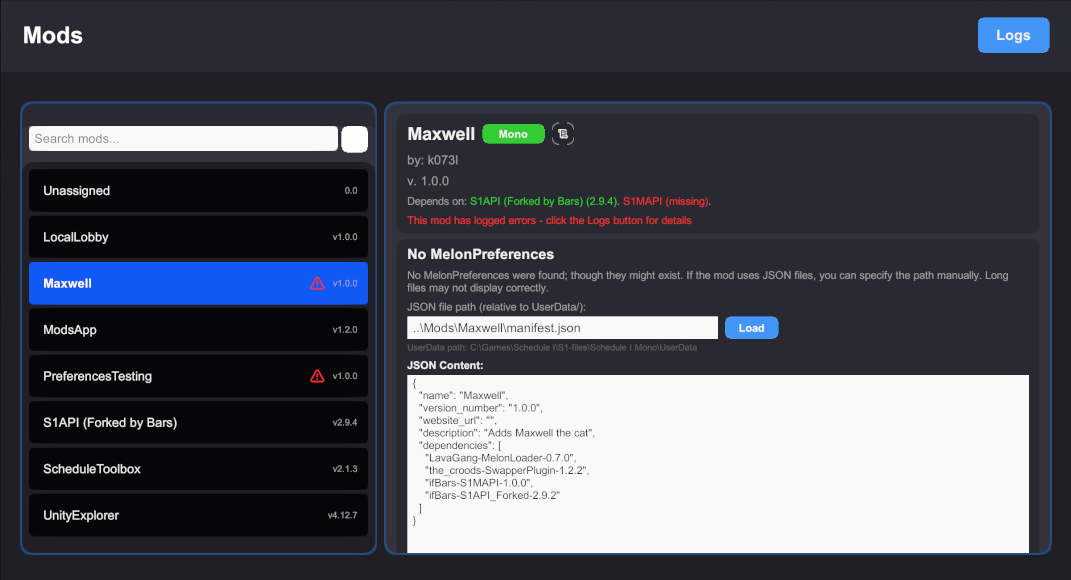
Task: Load the manifest.json file
Action: click(751, 327)
